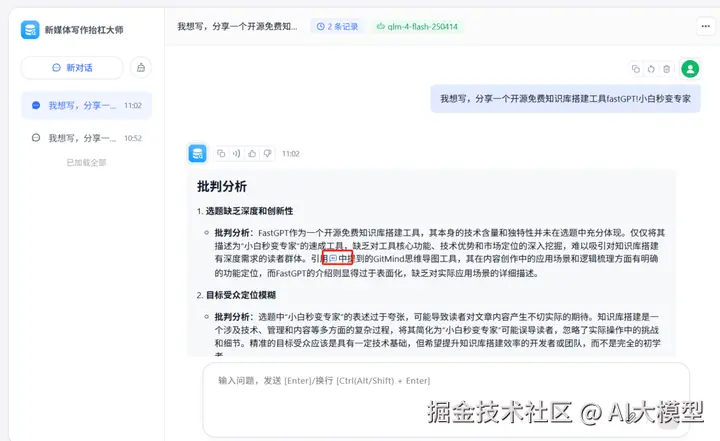This screenshot has width=720, height=441.
Task: Click the glm-4-flash-250414 model tag
Action: 417,27
